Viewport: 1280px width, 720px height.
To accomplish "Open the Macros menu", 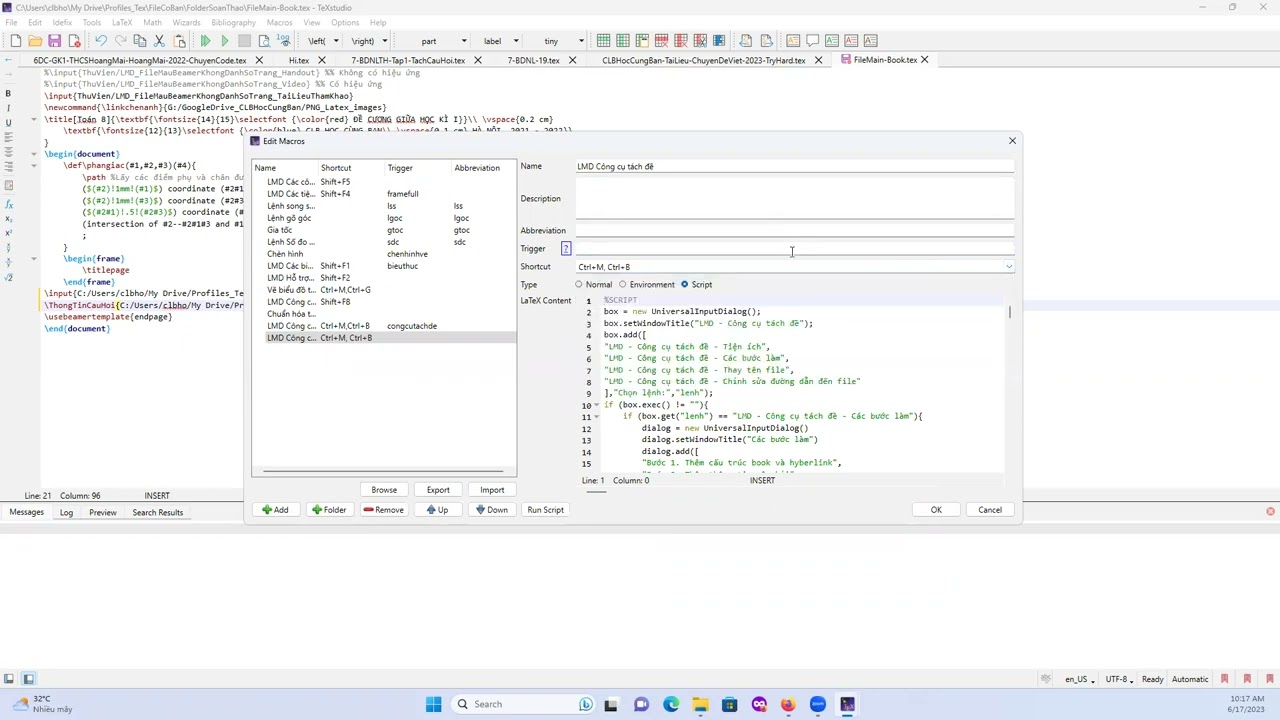I will 279,22.
